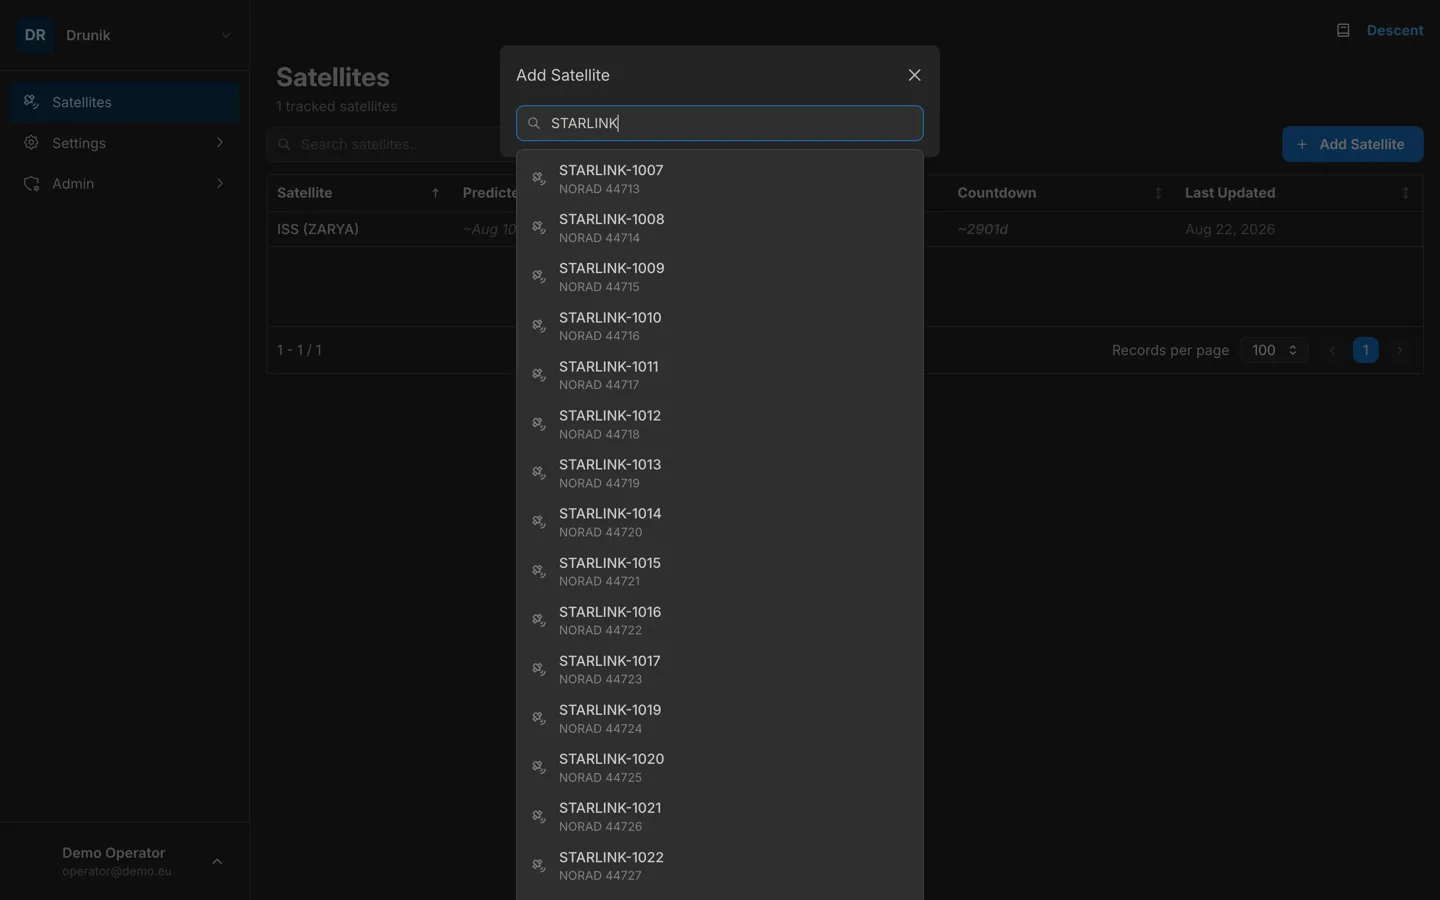
Task: Click the NORAD 44722 label
Action: [x=600, y=631]
